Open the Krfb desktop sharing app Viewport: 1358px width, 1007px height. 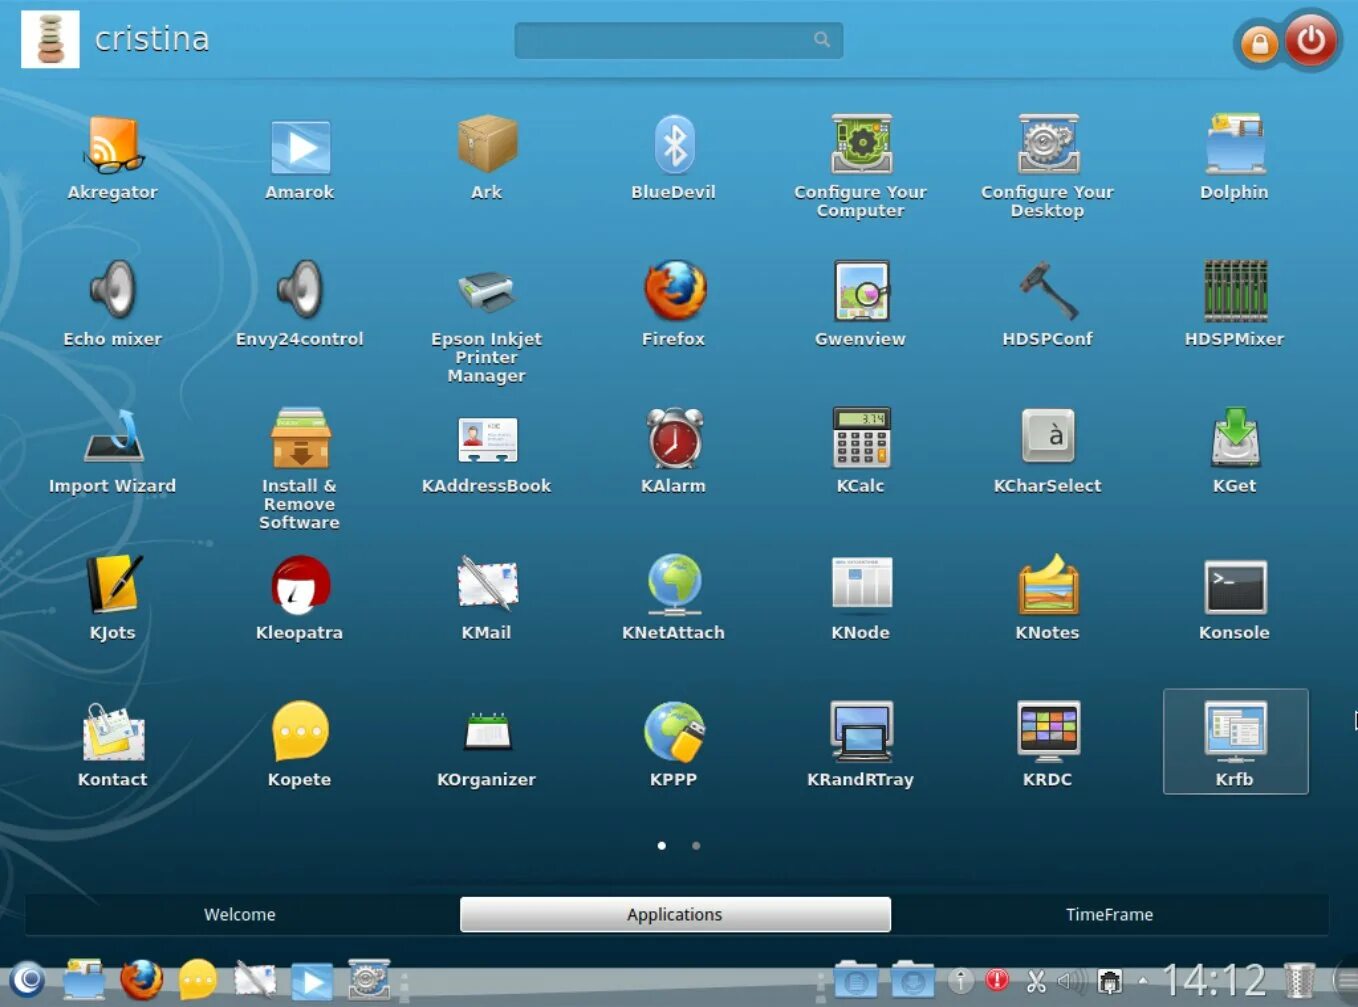coord(1235,742)
